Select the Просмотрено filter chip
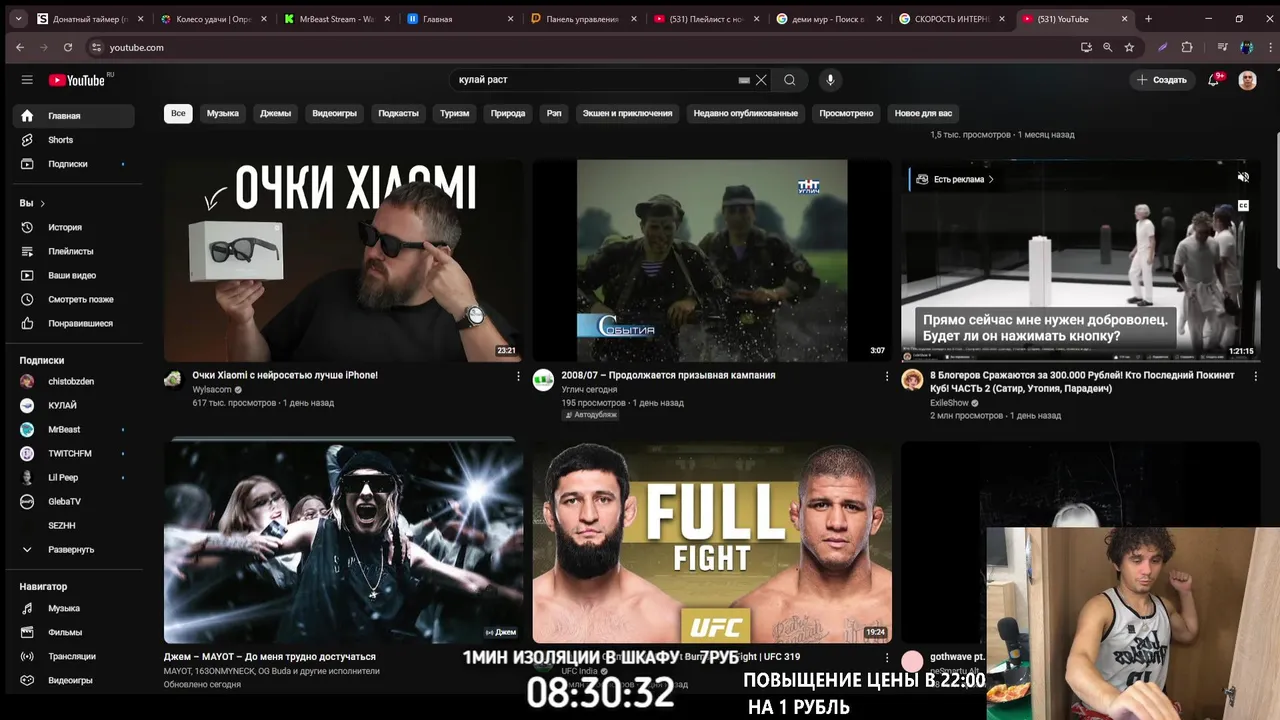 point(846,113)
